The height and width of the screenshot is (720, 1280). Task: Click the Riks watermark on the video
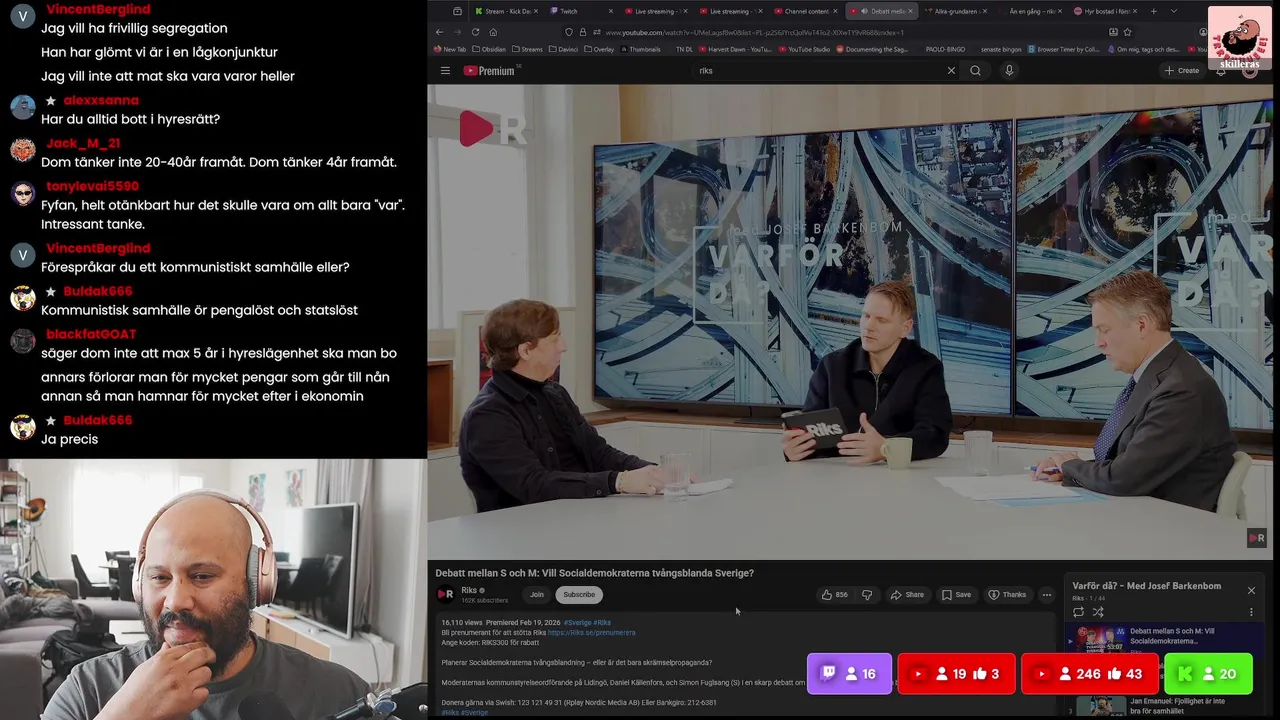point(1257,538)
